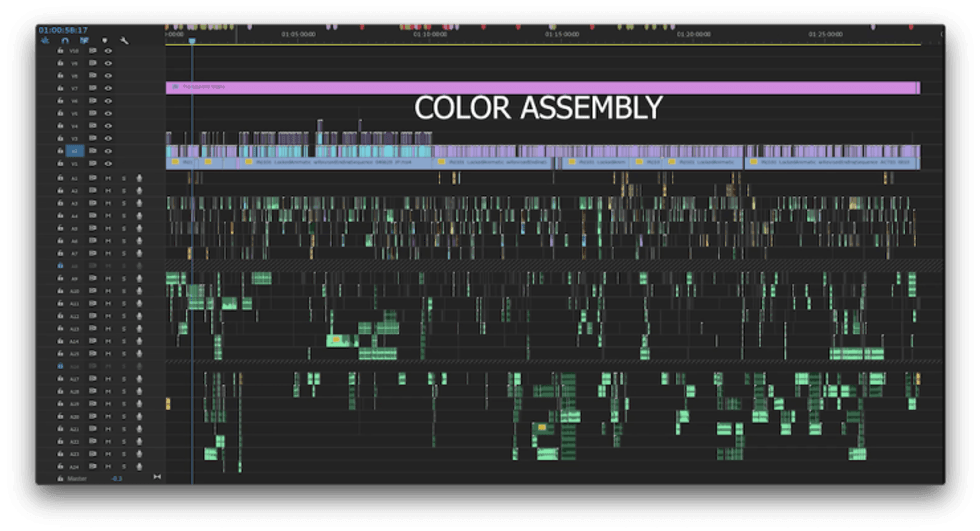Click the 01:10:00:00 mark on time ruler
This screenshot has width=980, height=531.
coord(430,34)
